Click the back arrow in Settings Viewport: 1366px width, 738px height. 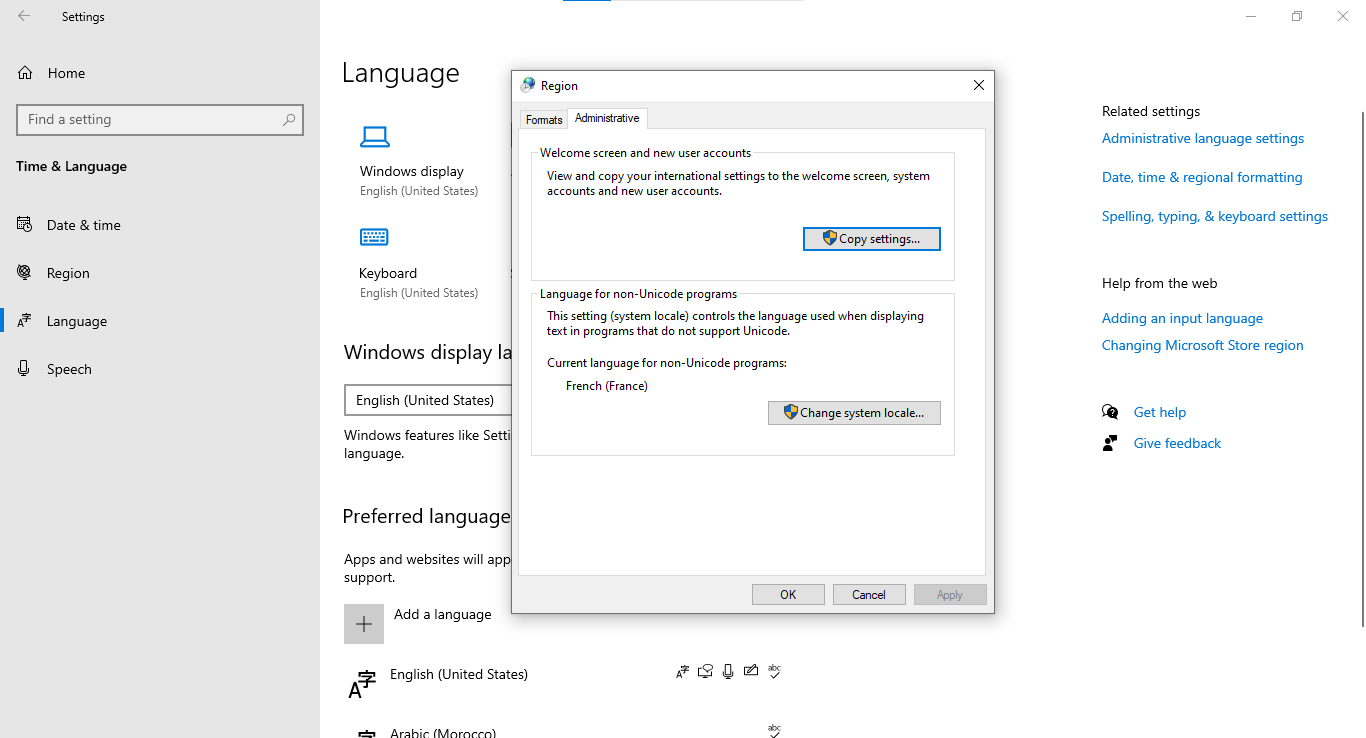coord(24,16)
